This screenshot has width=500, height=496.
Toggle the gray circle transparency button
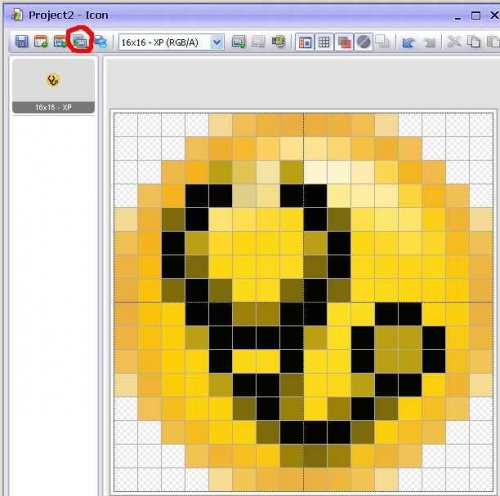[x=363, y=42]
